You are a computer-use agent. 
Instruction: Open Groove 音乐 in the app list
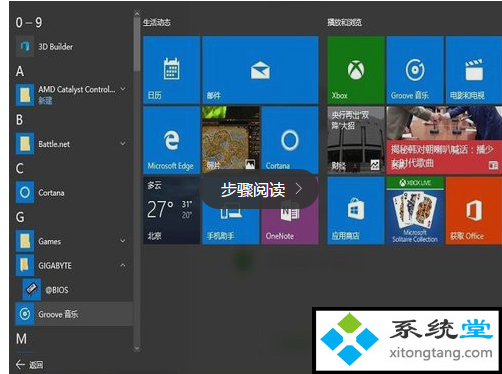(74, 314)
